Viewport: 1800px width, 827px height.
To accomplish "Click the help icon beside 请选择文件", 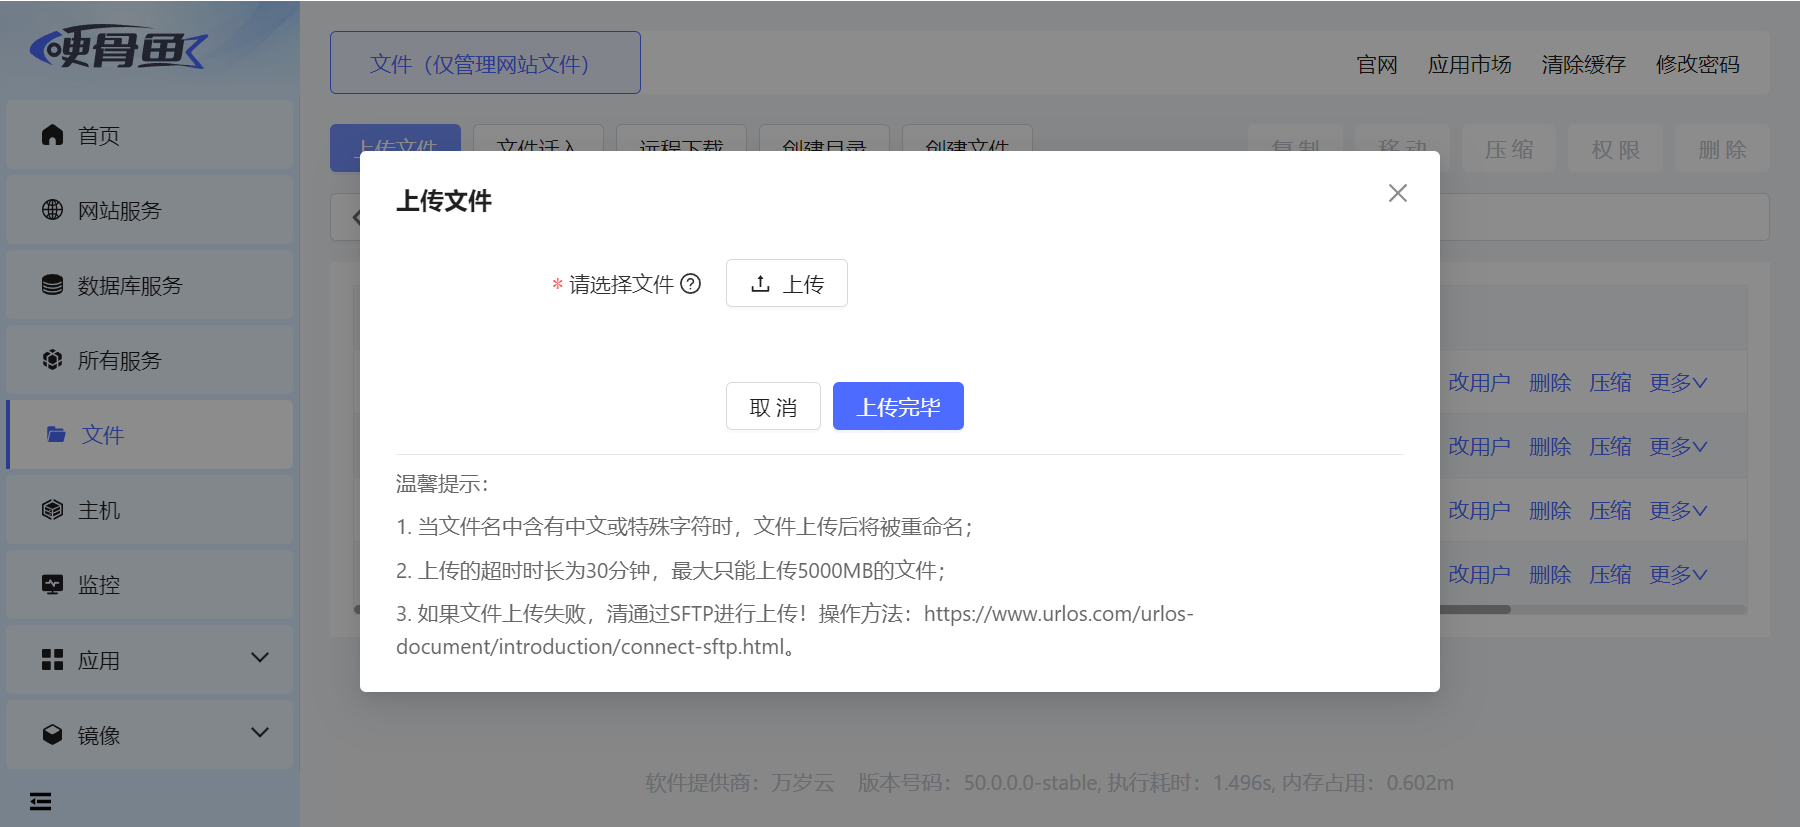I will (691, 284).
